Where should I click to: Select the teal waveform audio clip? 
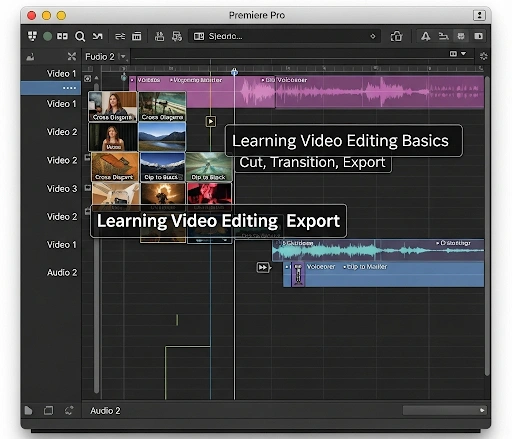click(x=378, y=250)
